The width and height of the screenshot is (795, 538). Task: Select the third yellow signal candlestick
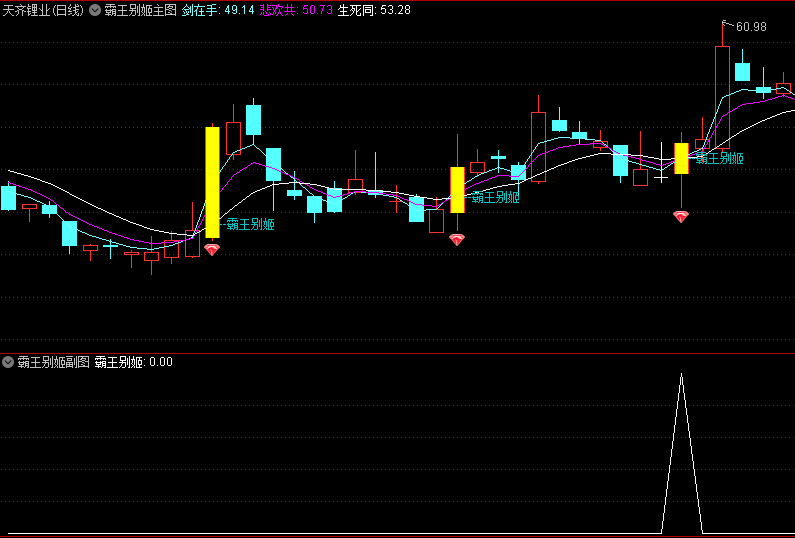click(x=681, y=158)
